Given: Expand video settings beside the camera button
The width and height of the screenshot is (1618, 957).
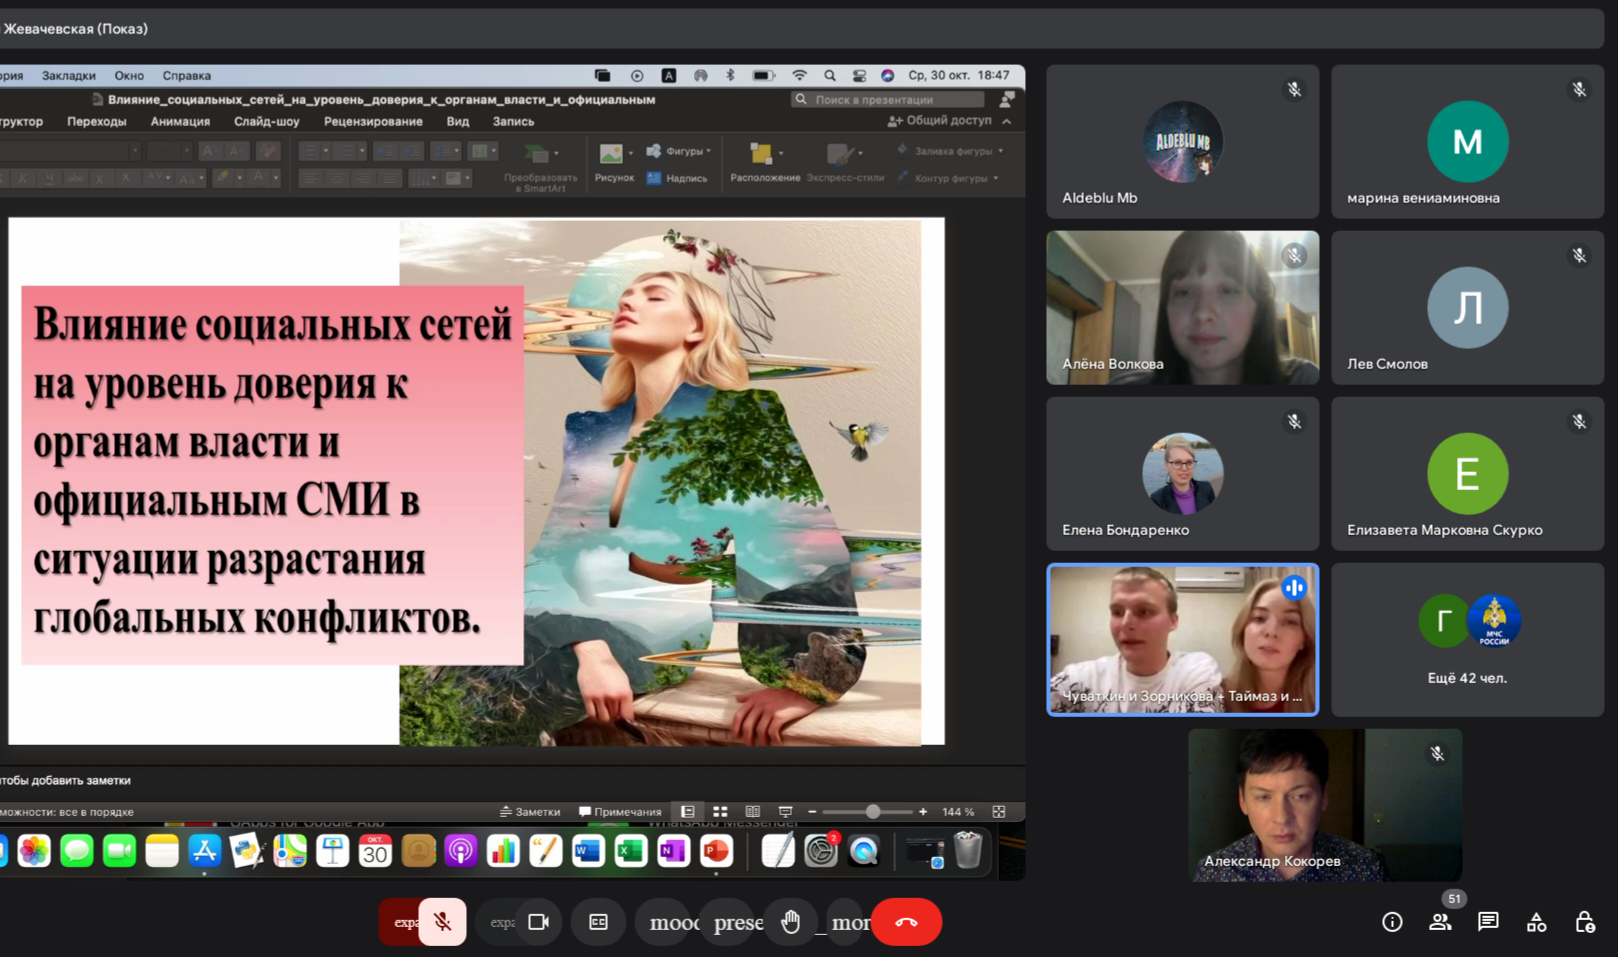Looking at the screenshot, I should pos(498,921).
